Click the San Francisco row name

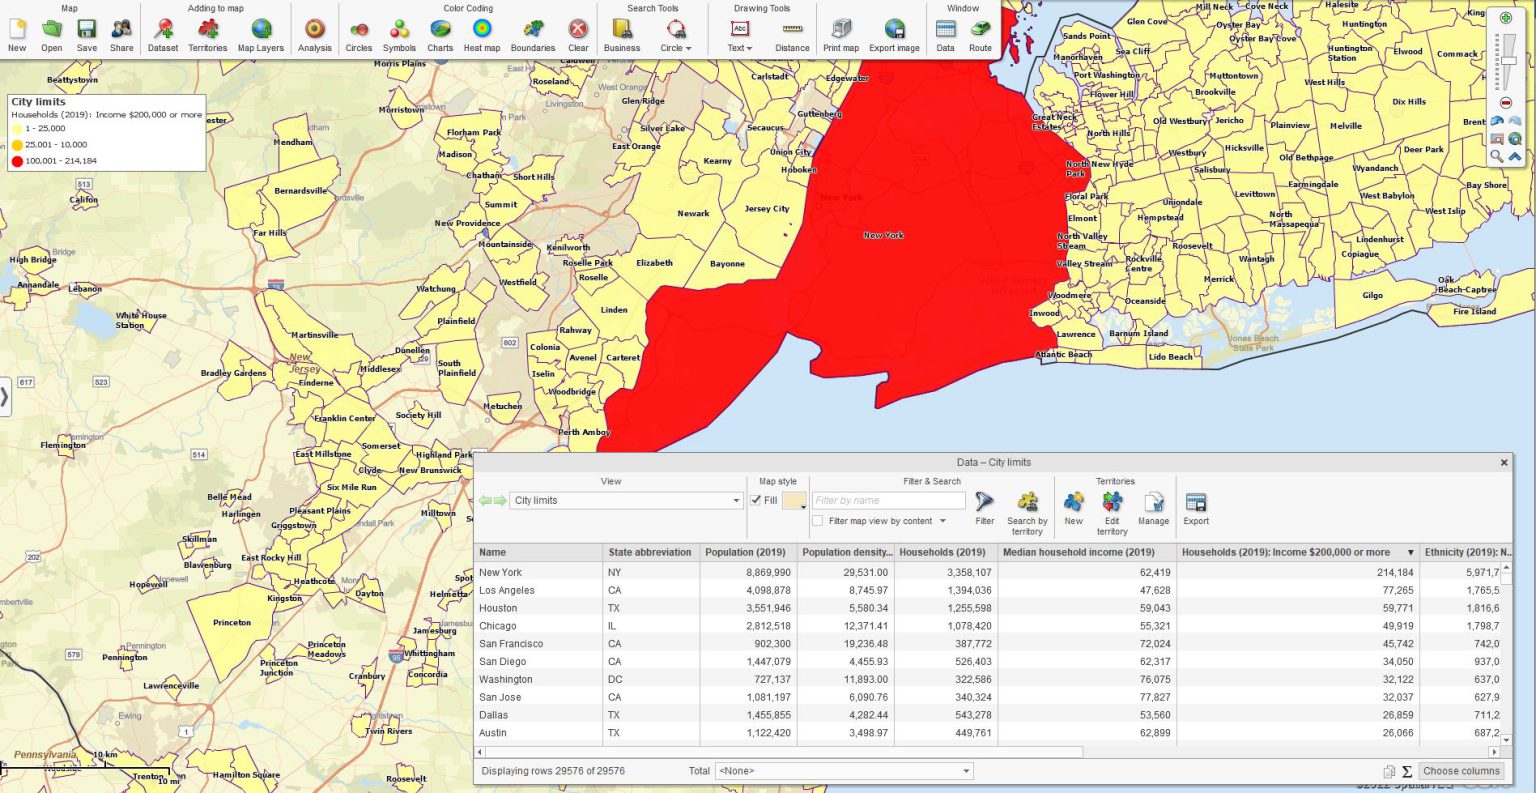click(x=511, y=644)
